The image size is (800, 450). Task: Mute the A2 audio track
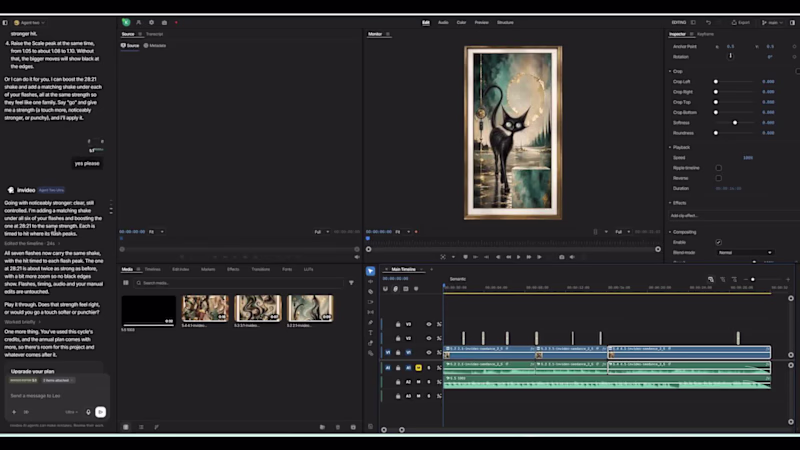pos(418,382)
